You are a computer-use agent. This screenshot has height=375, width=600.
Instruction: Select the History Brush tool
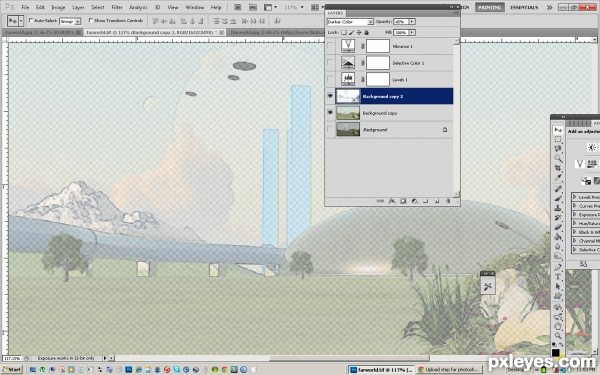(558, 217)
